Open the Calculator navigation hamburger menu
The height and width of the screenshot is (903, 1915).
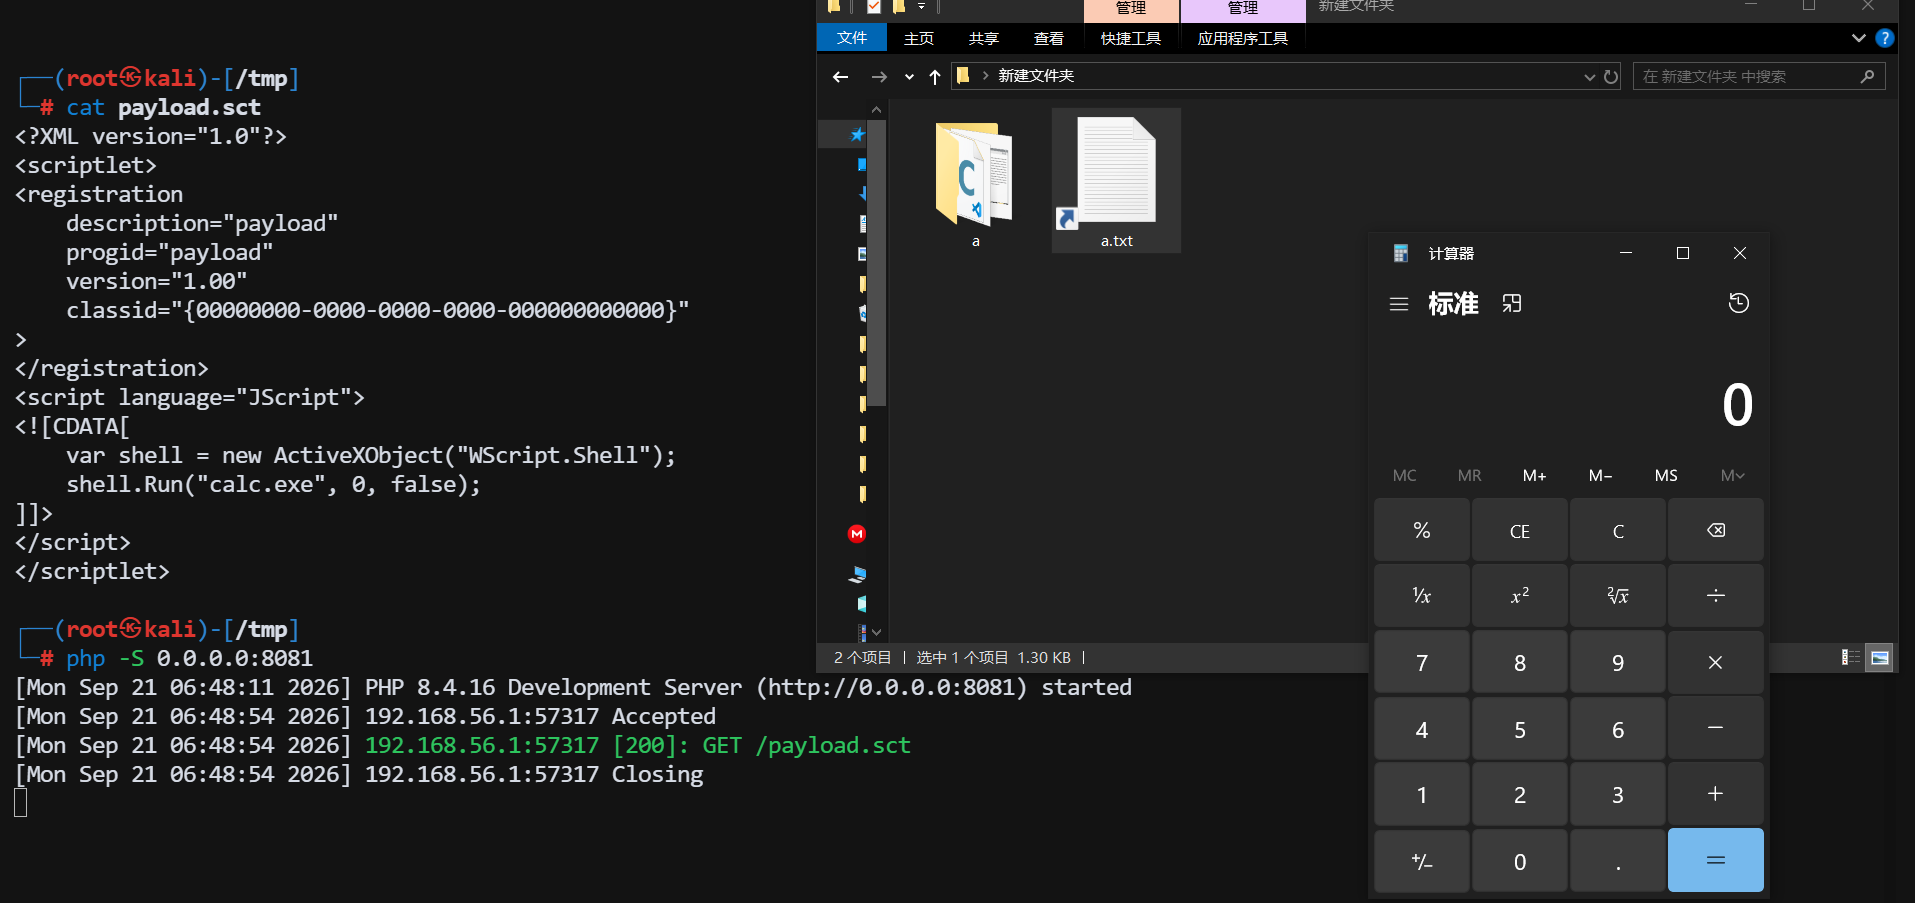click(x=1399, y=304)
